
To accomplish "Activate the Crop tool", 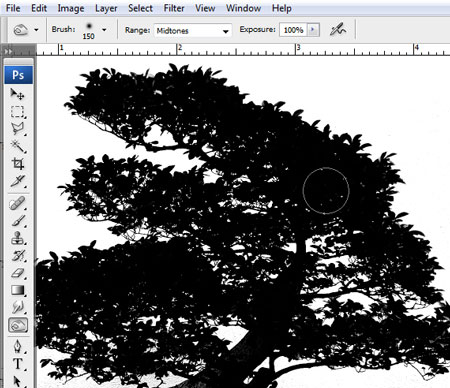I will click(17, 164).
